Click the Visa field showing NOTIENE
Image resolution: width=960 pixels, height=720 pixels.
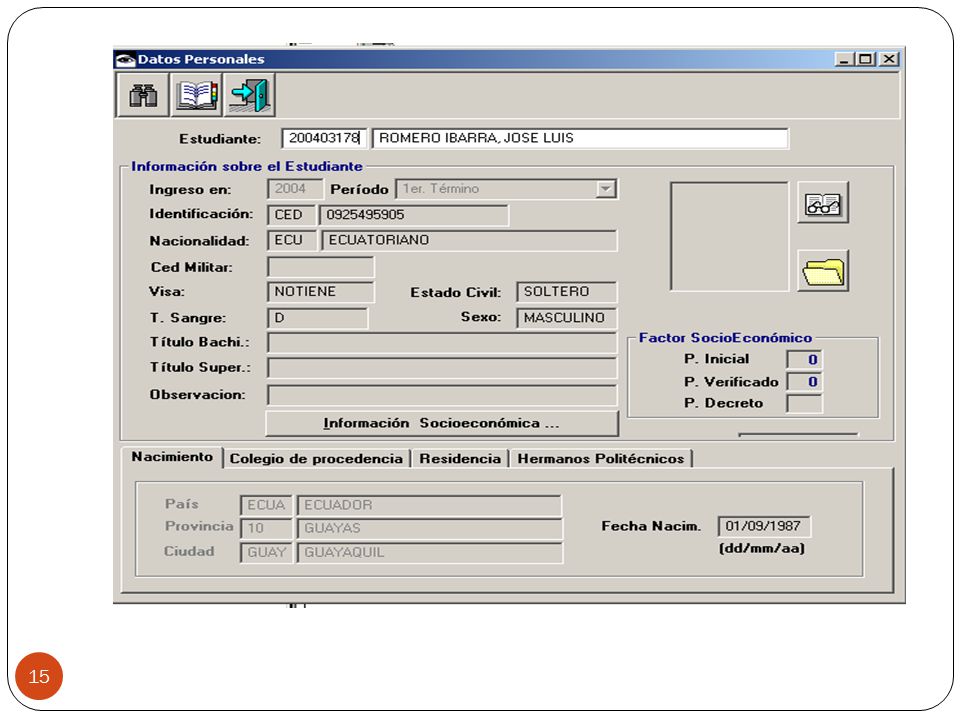point(320,291)
